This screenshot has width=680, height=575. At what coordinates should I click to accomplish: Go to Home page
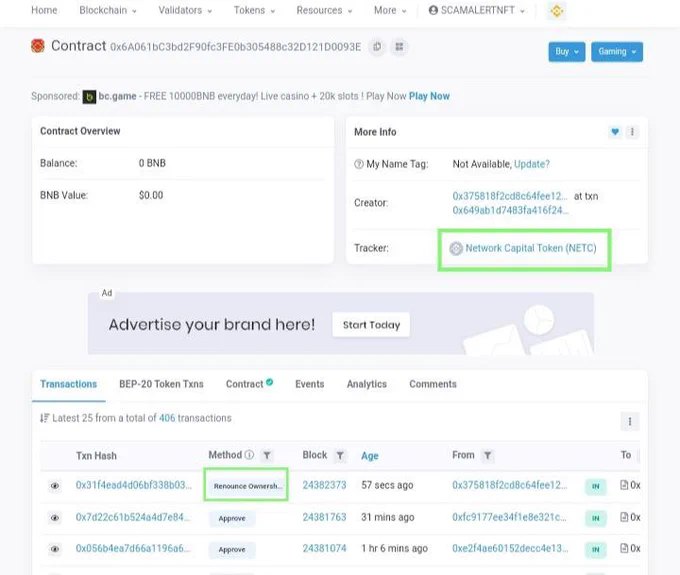(44, 10)
